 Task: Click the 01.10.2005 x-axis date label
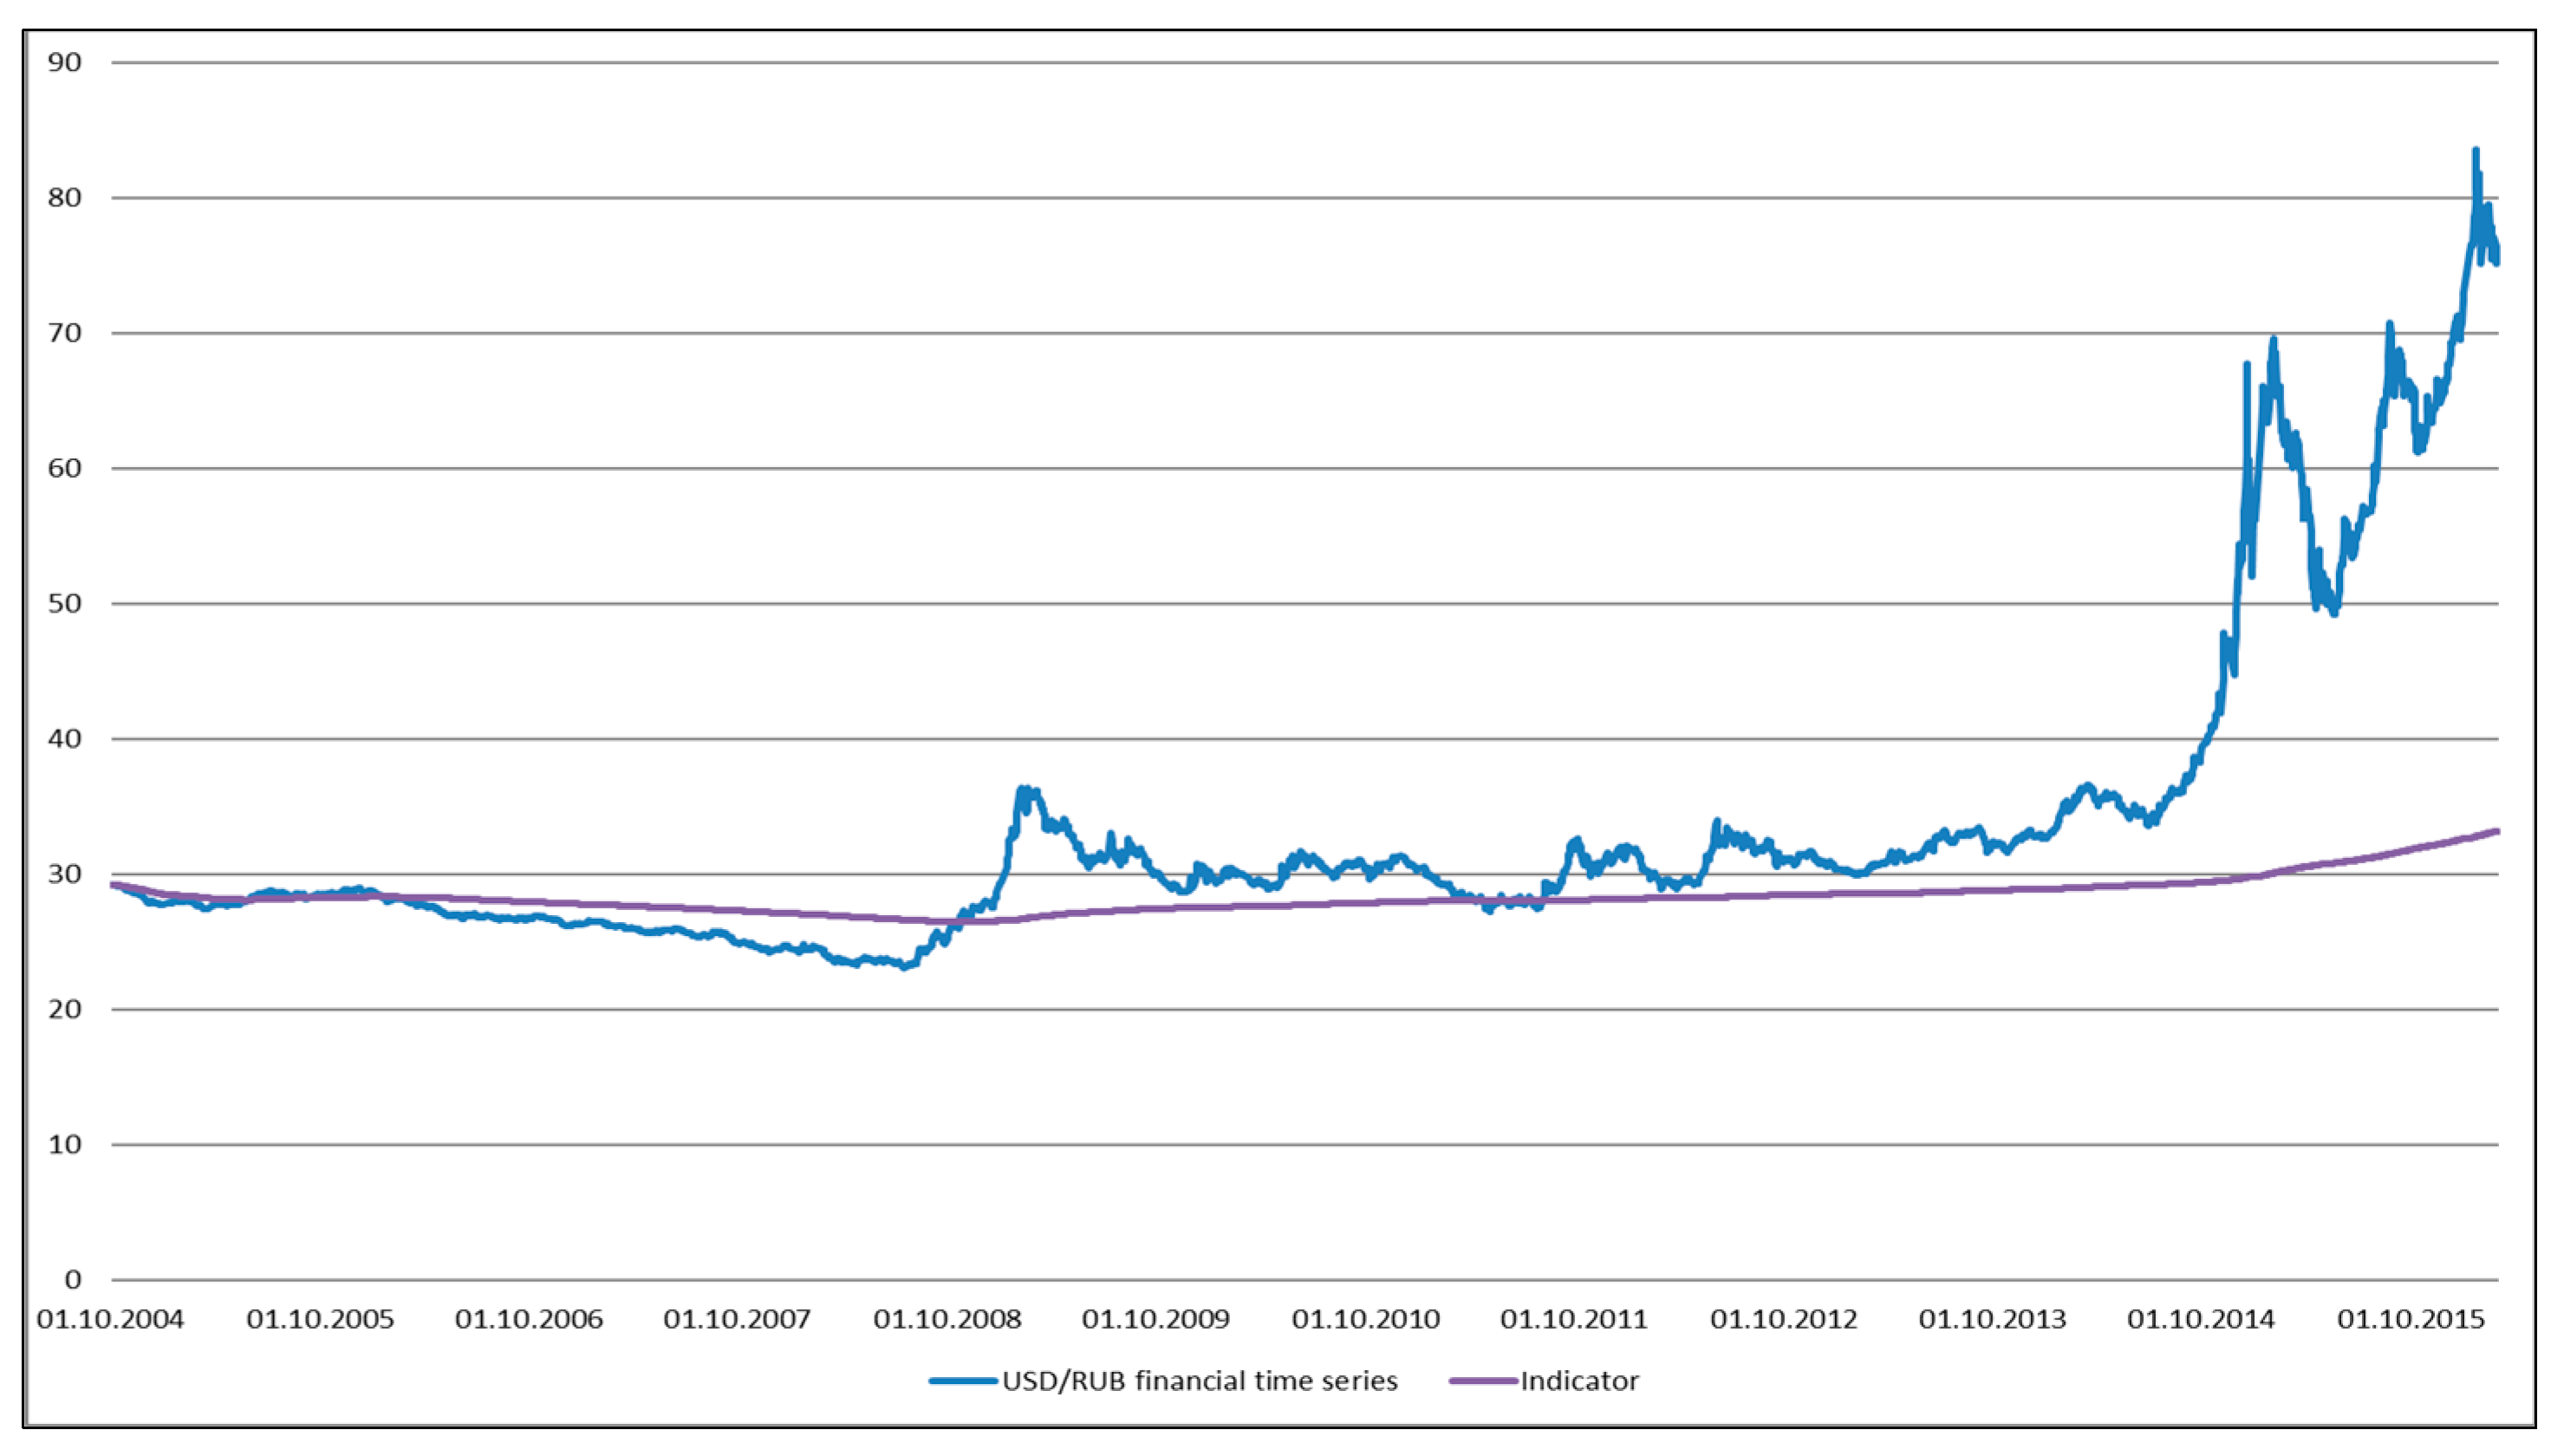tap(320, 1319)
